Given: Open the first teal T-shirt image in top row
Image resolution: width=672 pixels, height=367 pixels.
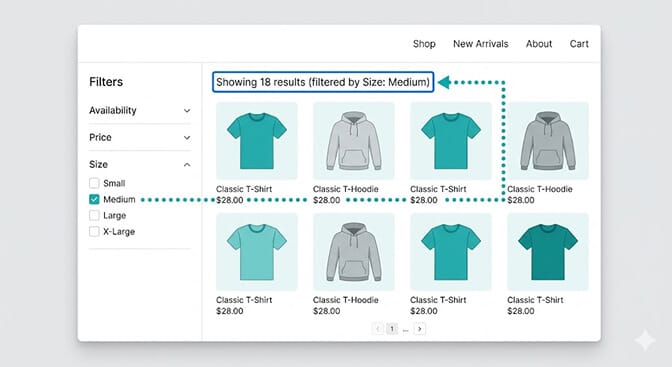Looking at the screenshot, I should (x=257, y=141).
